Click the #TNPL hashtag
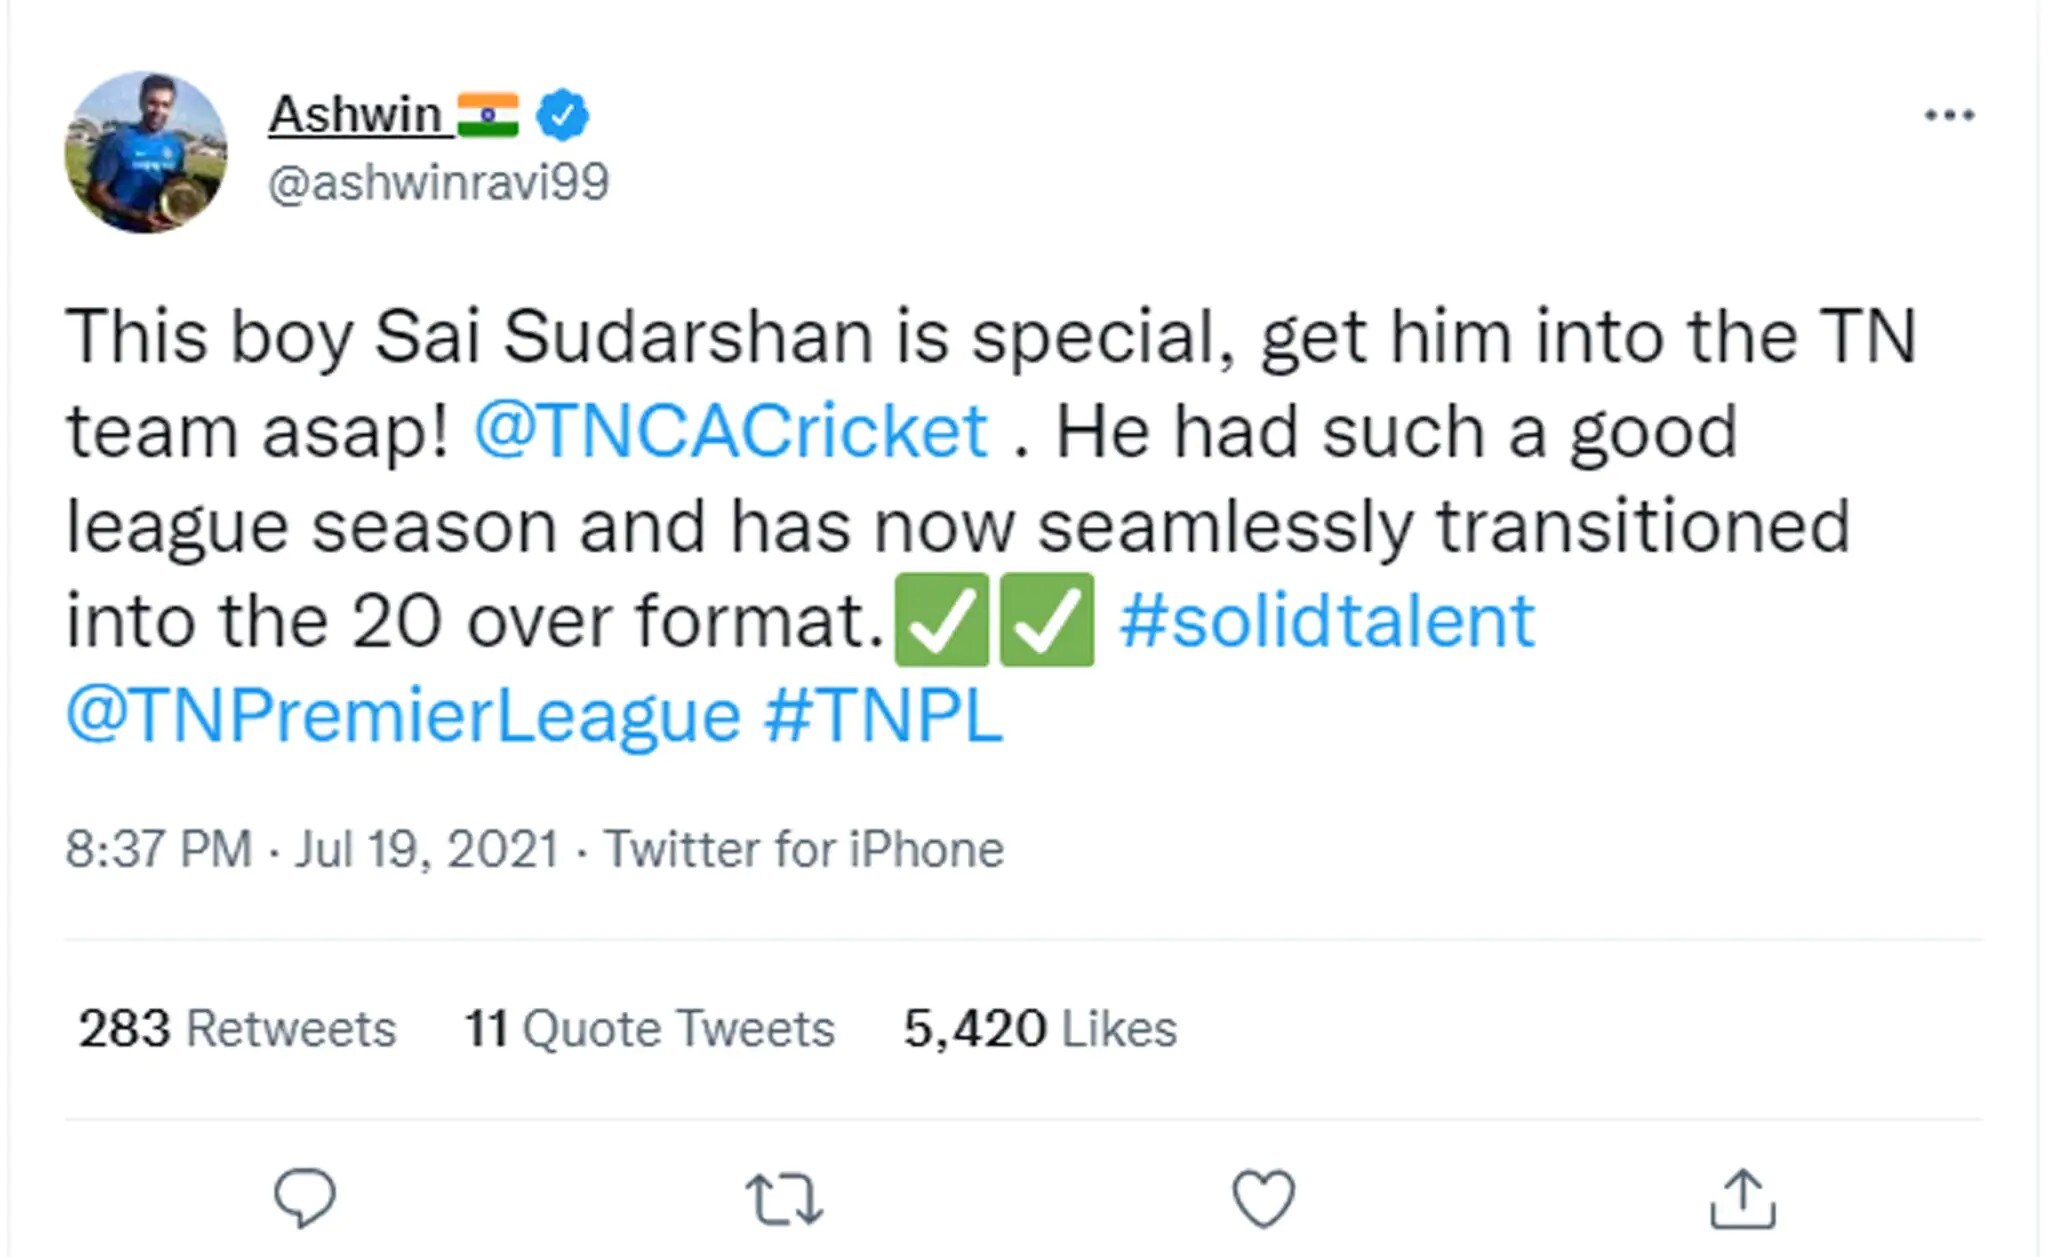The width and height of the screenshot is (2048, 1257). [883, 716]
